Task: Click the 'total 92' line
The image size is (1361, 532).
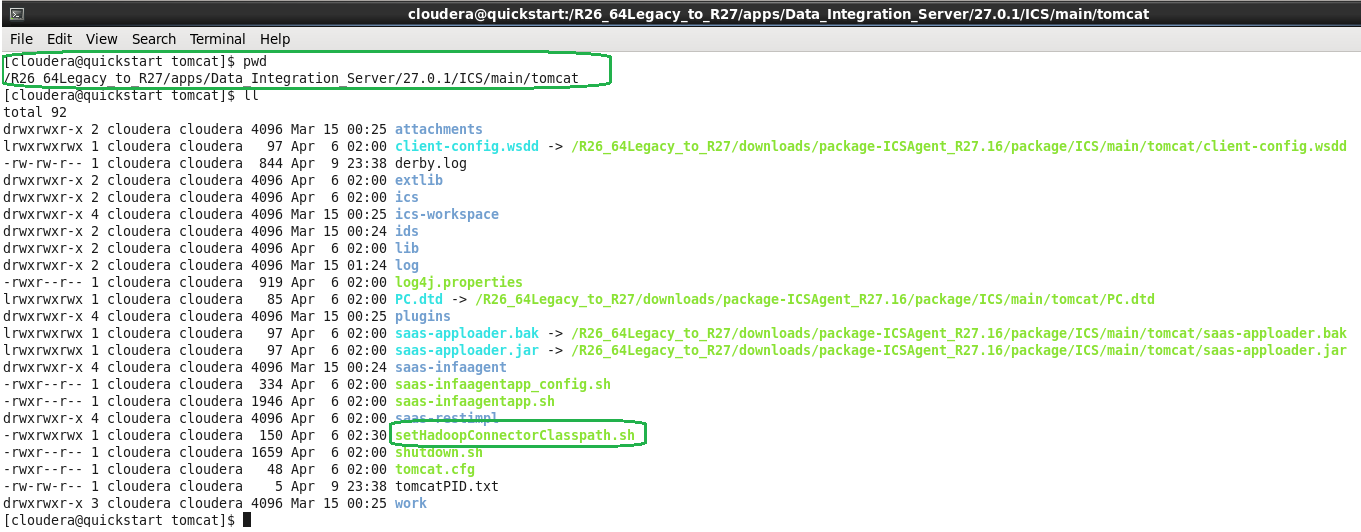Action: tap(35, 112)
